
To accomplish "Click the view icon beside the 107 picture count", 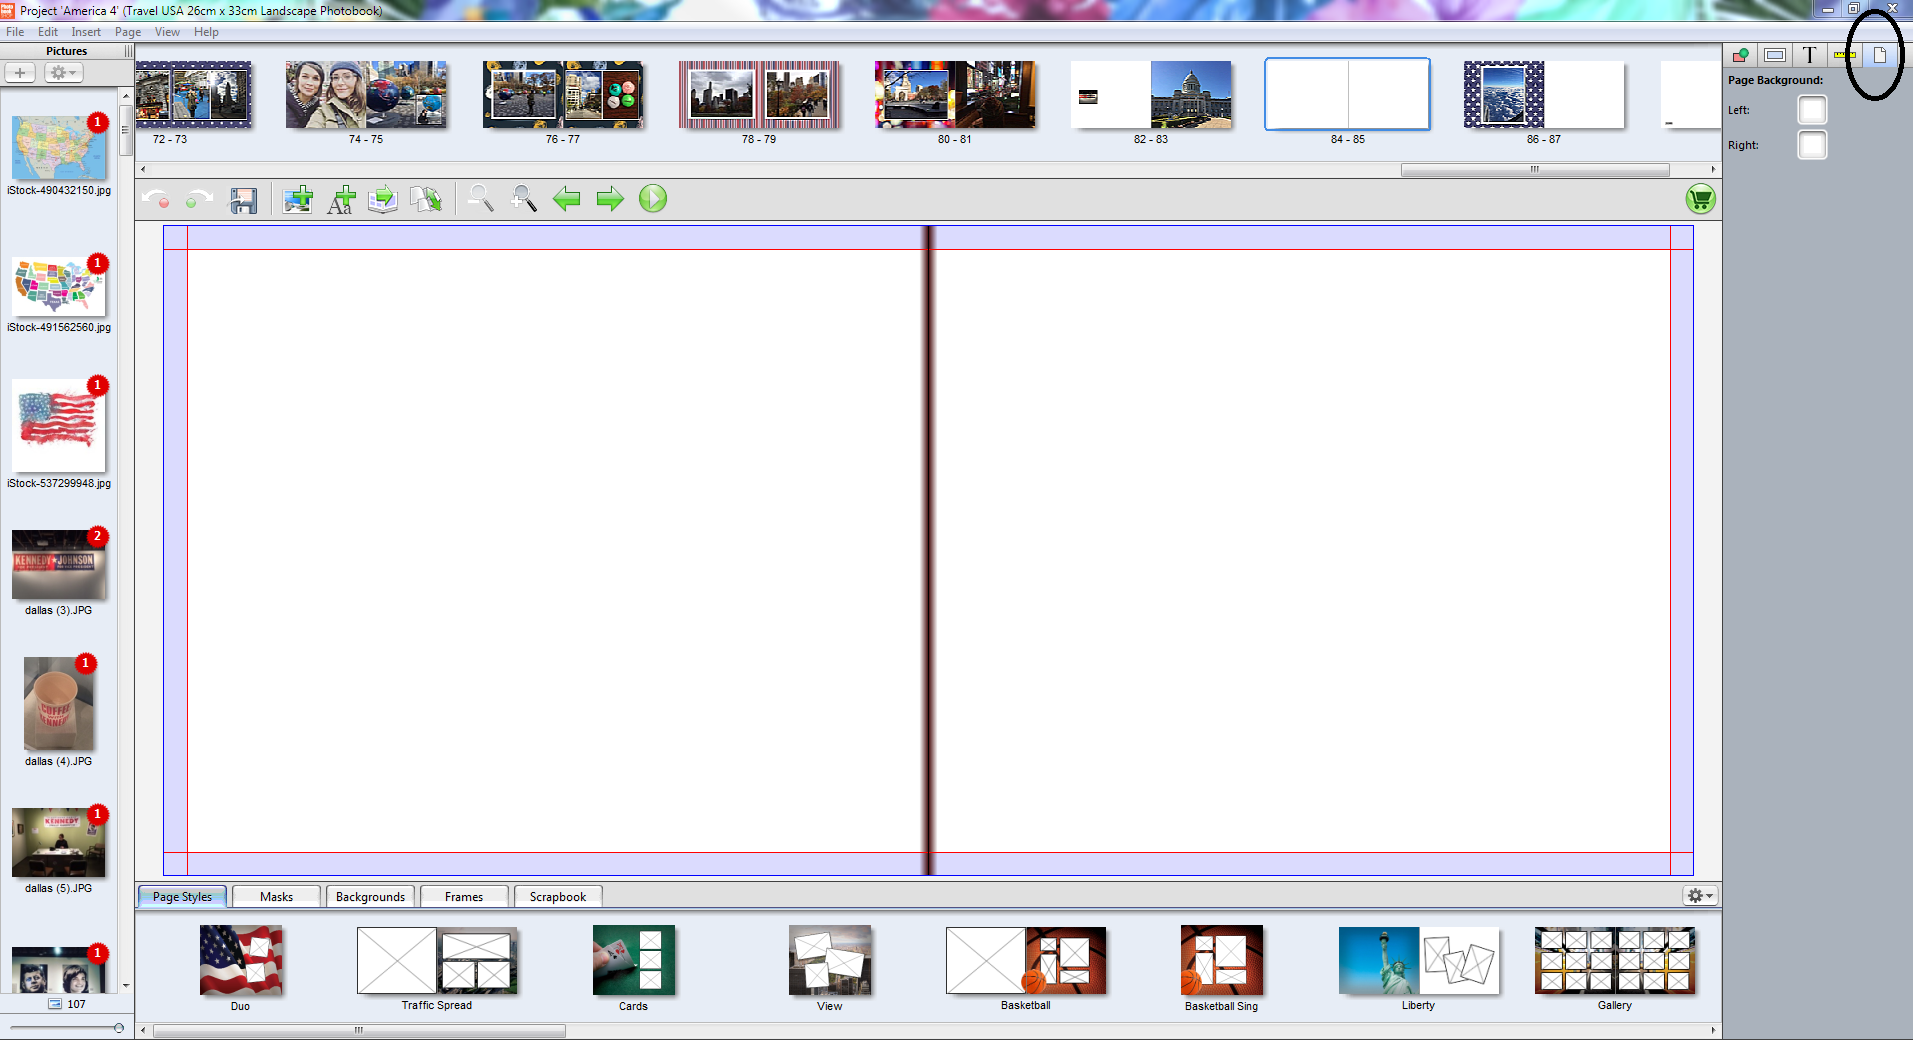I will pos(56,1004).
